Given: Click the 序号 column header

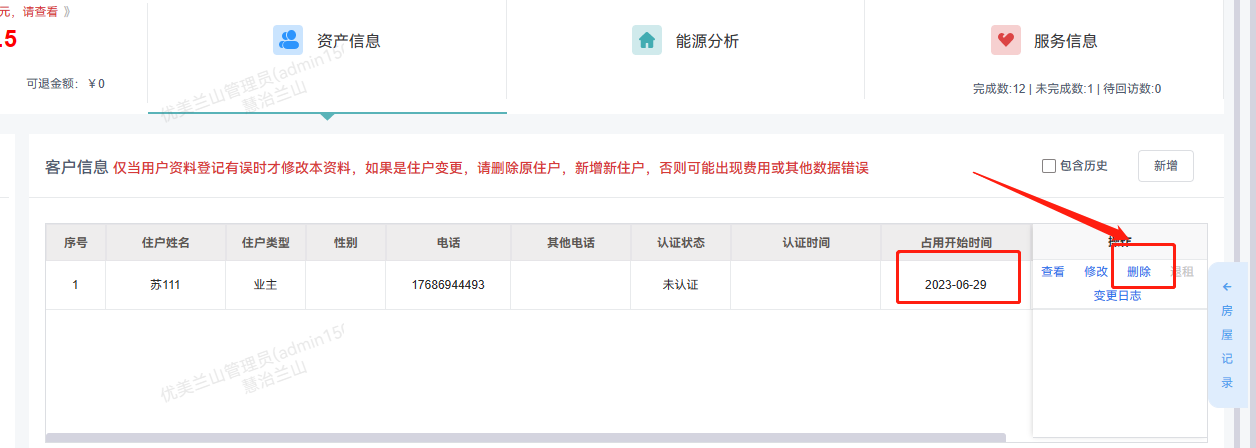Looking at the screenshot, I should (x=76, y=243).
